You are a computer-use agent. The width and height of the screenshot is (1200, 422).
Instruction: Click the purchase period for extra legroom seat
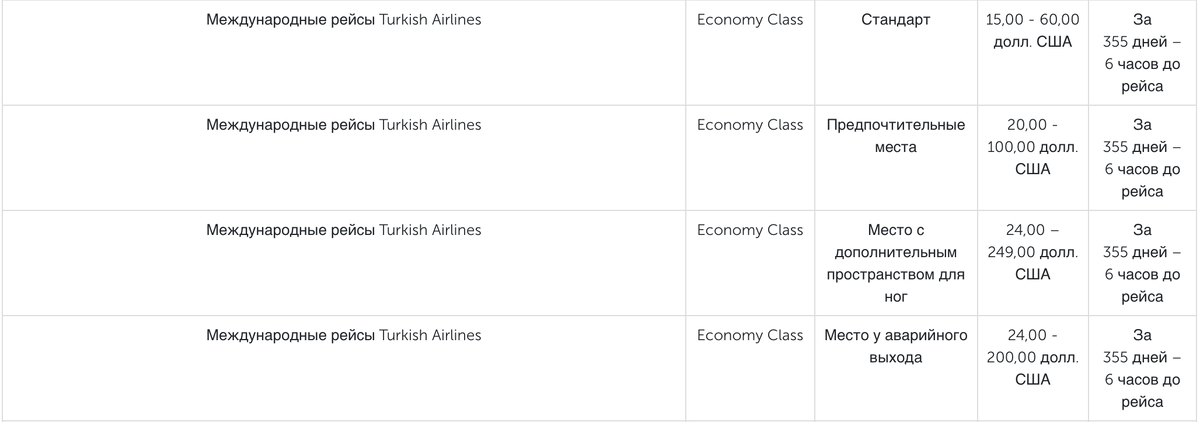point(1142,263)
